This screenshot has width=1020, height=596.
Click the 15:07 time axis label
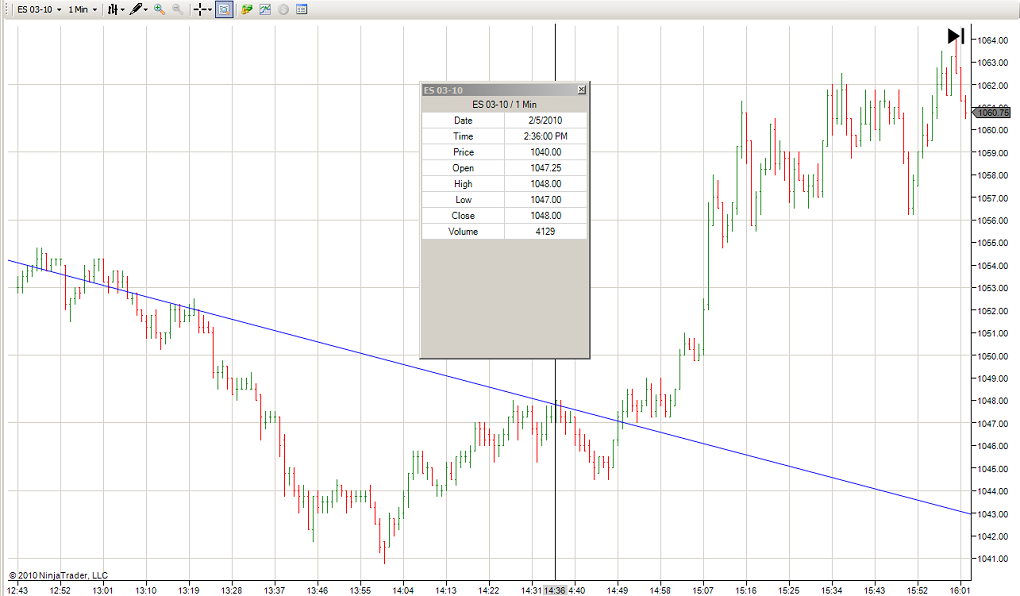pyautogui.click(x=703, y=590)
